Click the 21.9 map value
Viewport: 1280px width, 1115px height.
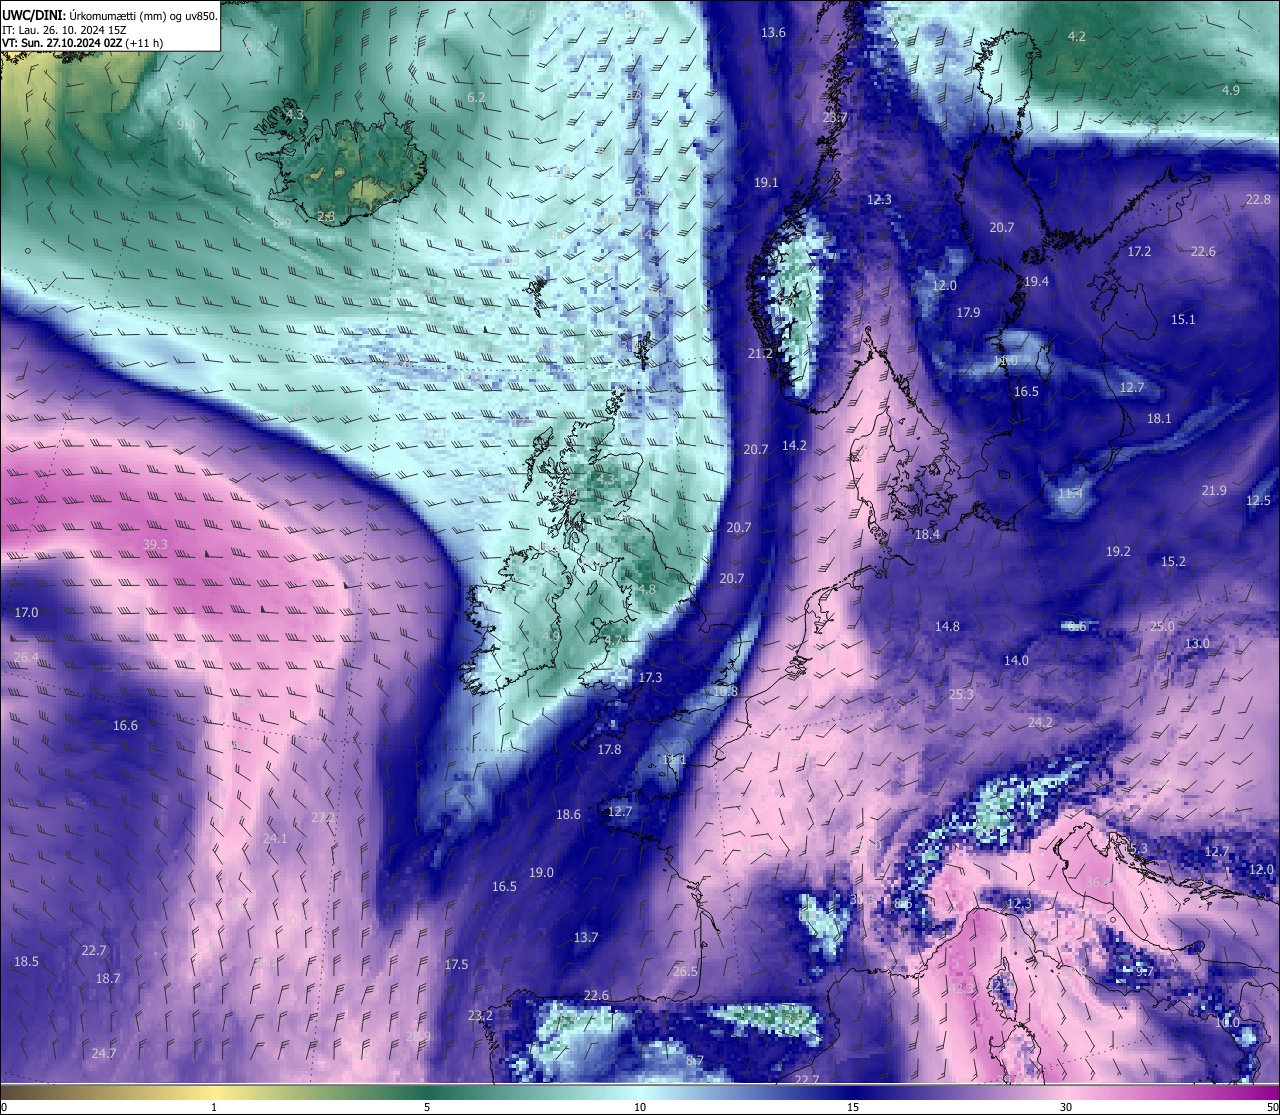pos(1214,491)
